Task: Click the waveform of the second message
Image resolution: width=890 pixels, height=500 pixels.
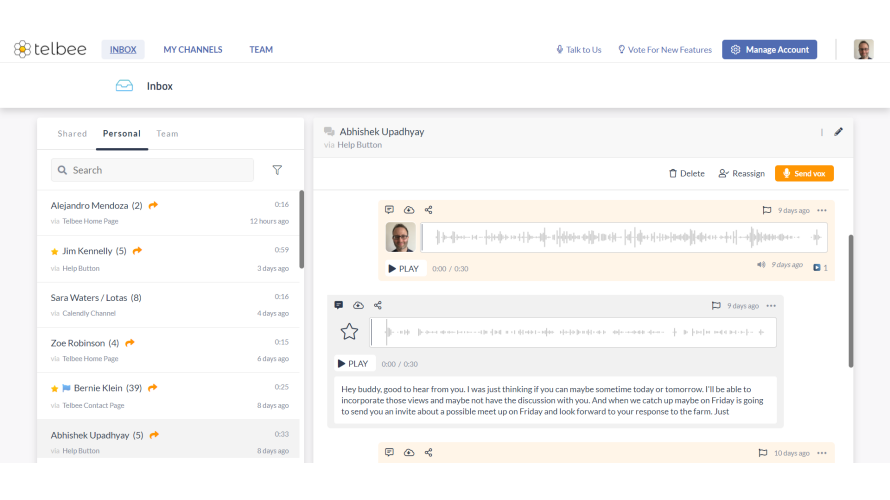Action: [x=574, y=333]
